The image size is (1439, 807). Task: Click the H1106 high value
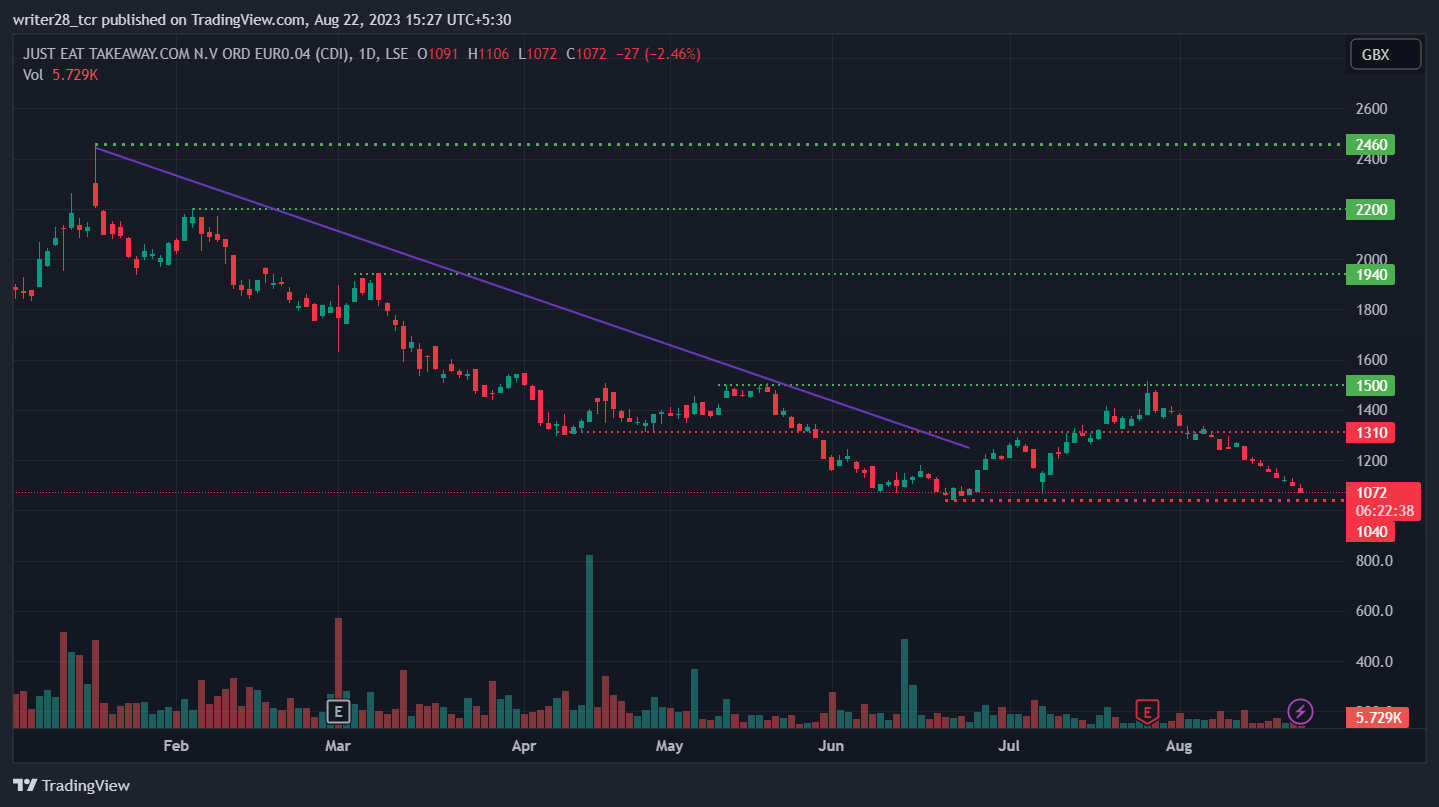[x=488, y=54]
